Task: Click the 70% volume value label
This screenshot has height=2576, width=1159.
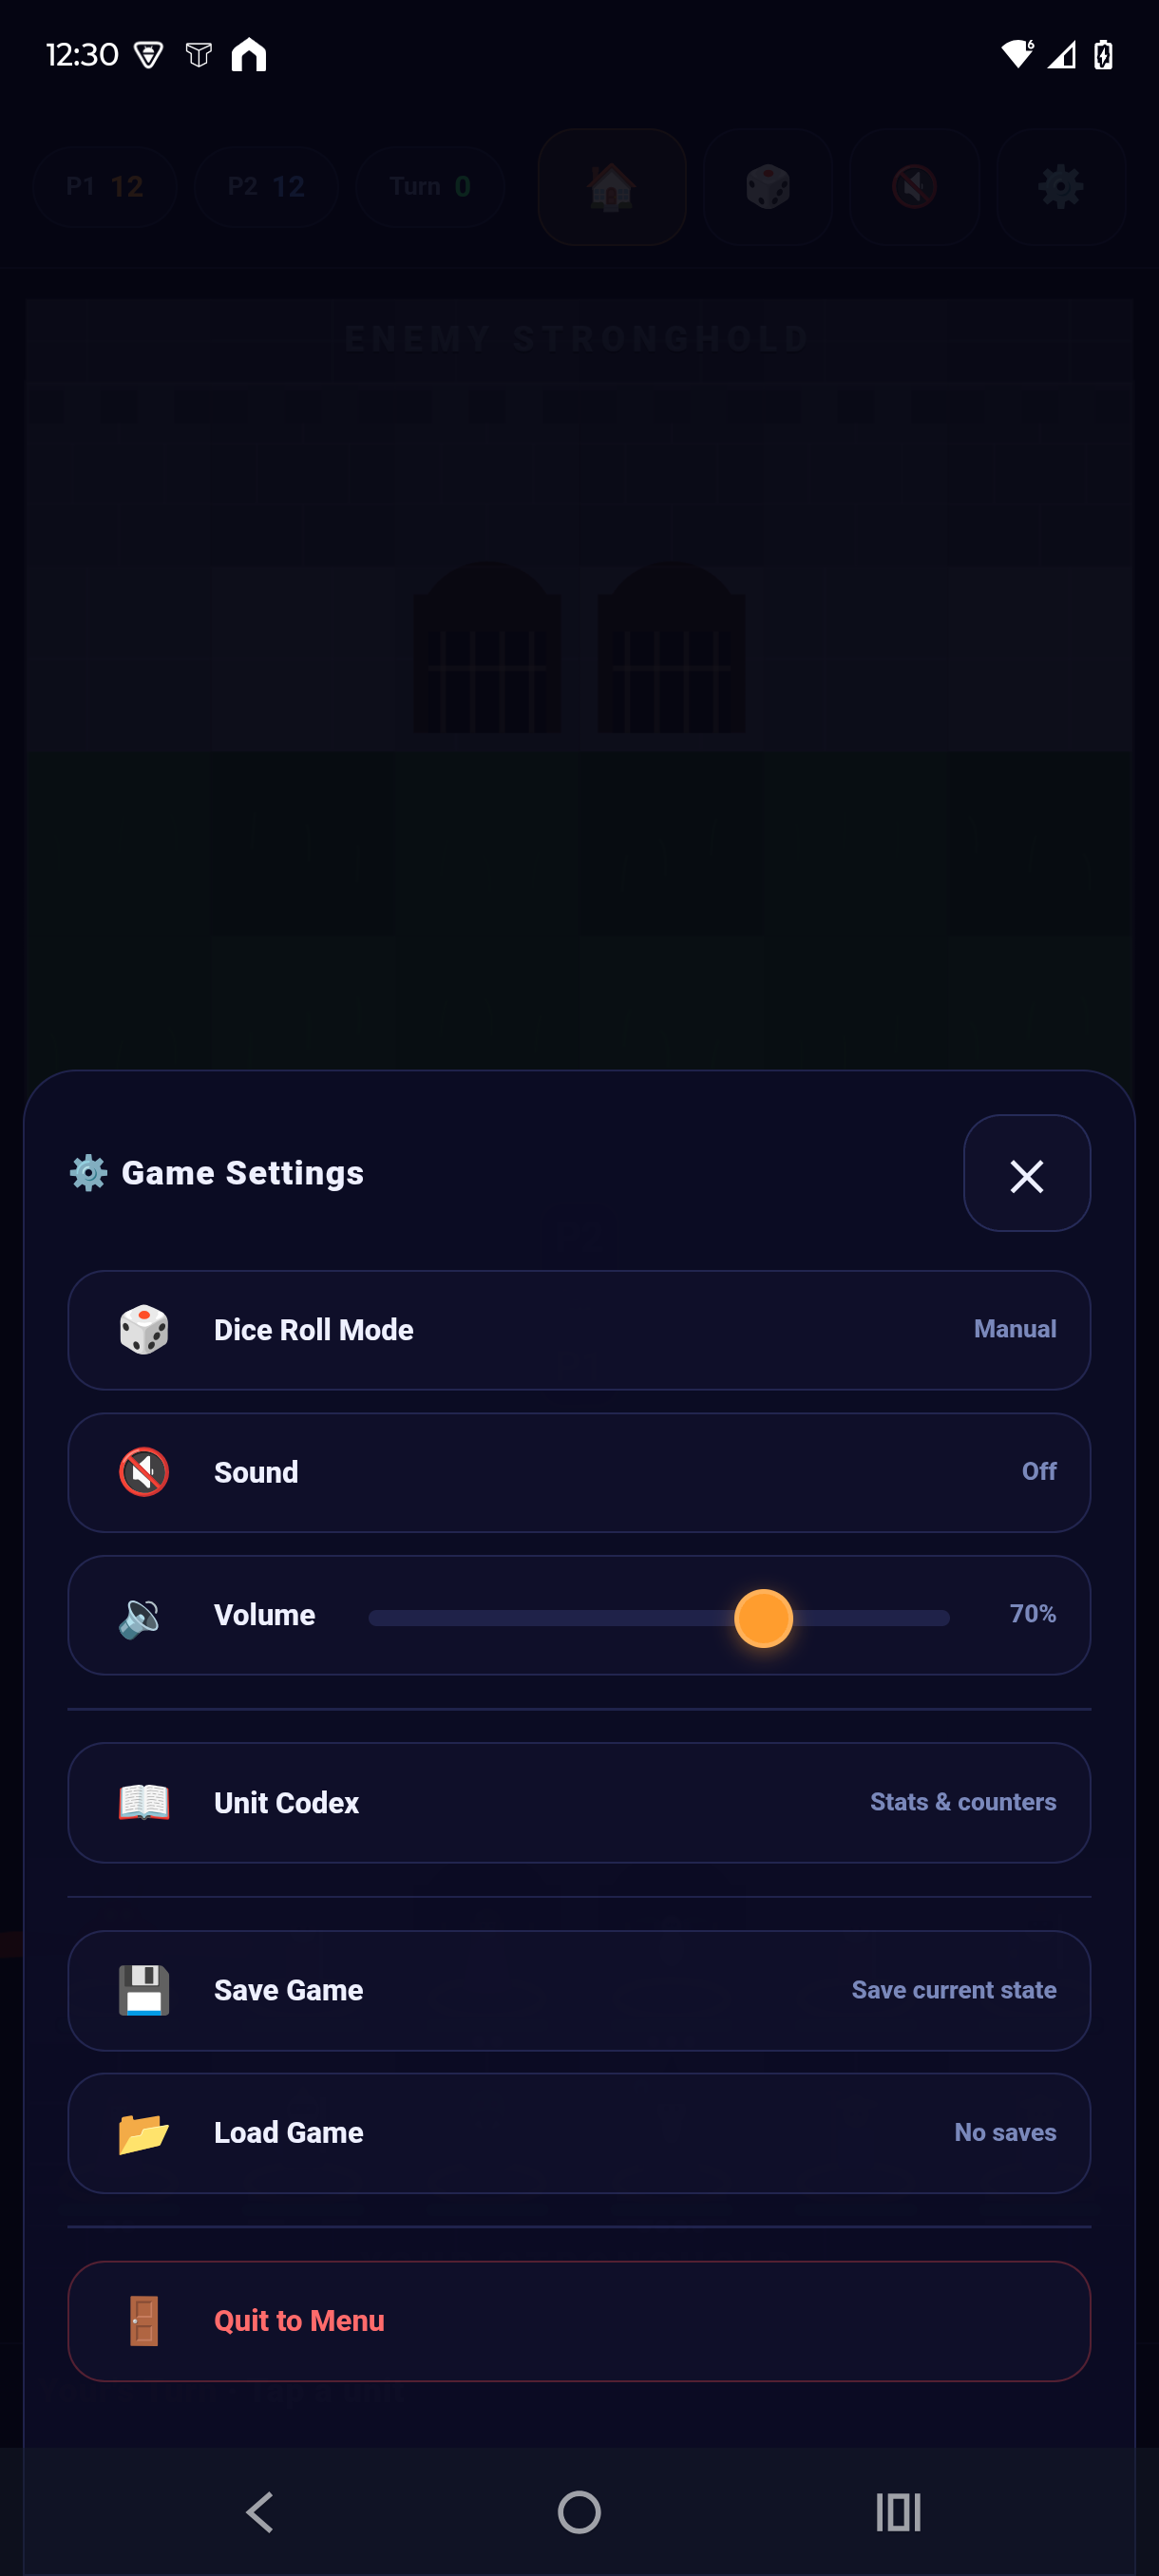Action: point(1032,1613)
